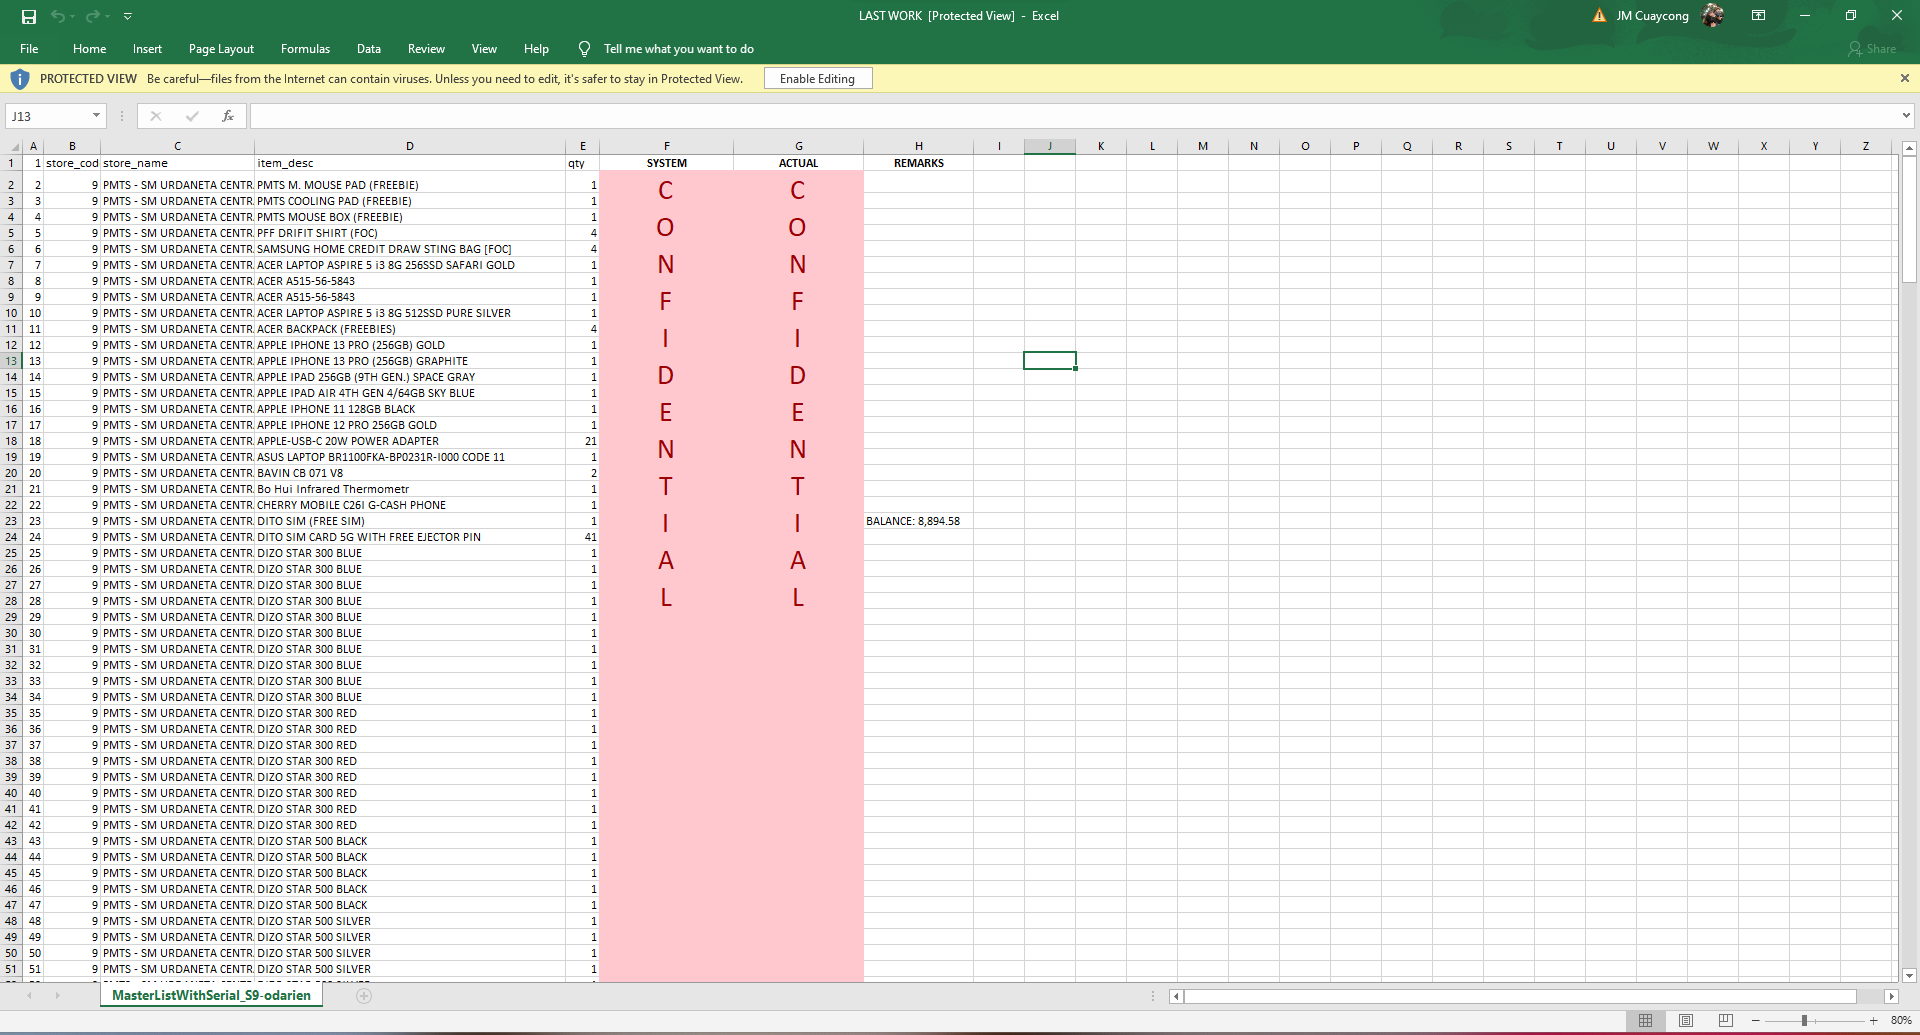Select column H header
Viewport: 1920px width, 1035px height.
pyautogui.click(x=919, y=146)
